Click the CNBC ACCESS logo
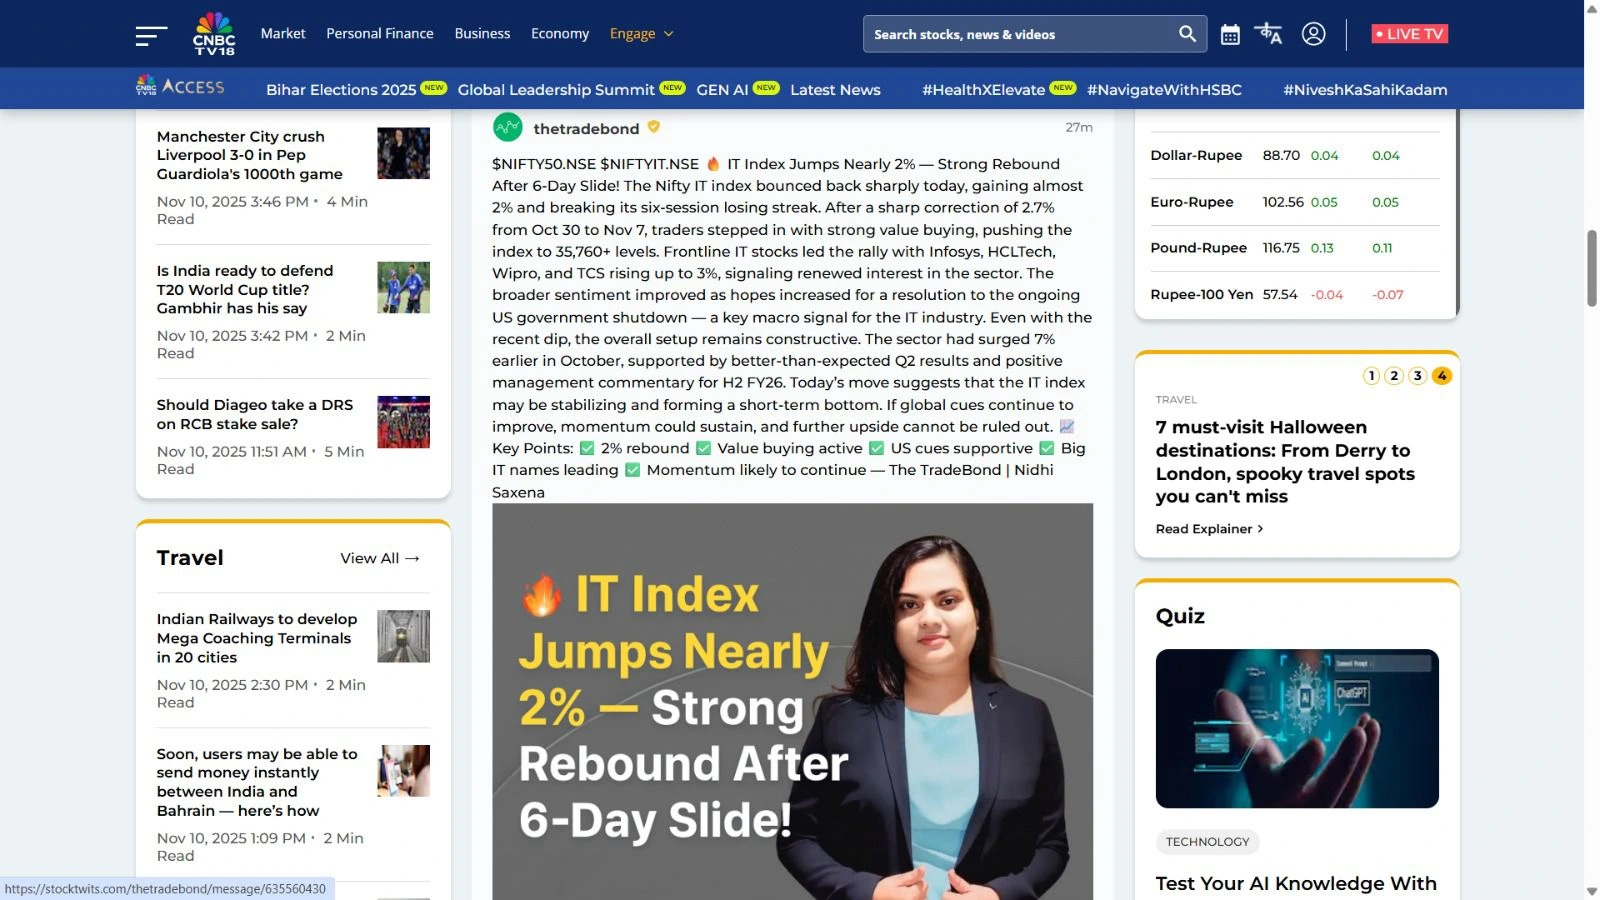The width and height of the screenshot is (1600, 900). 180,87
